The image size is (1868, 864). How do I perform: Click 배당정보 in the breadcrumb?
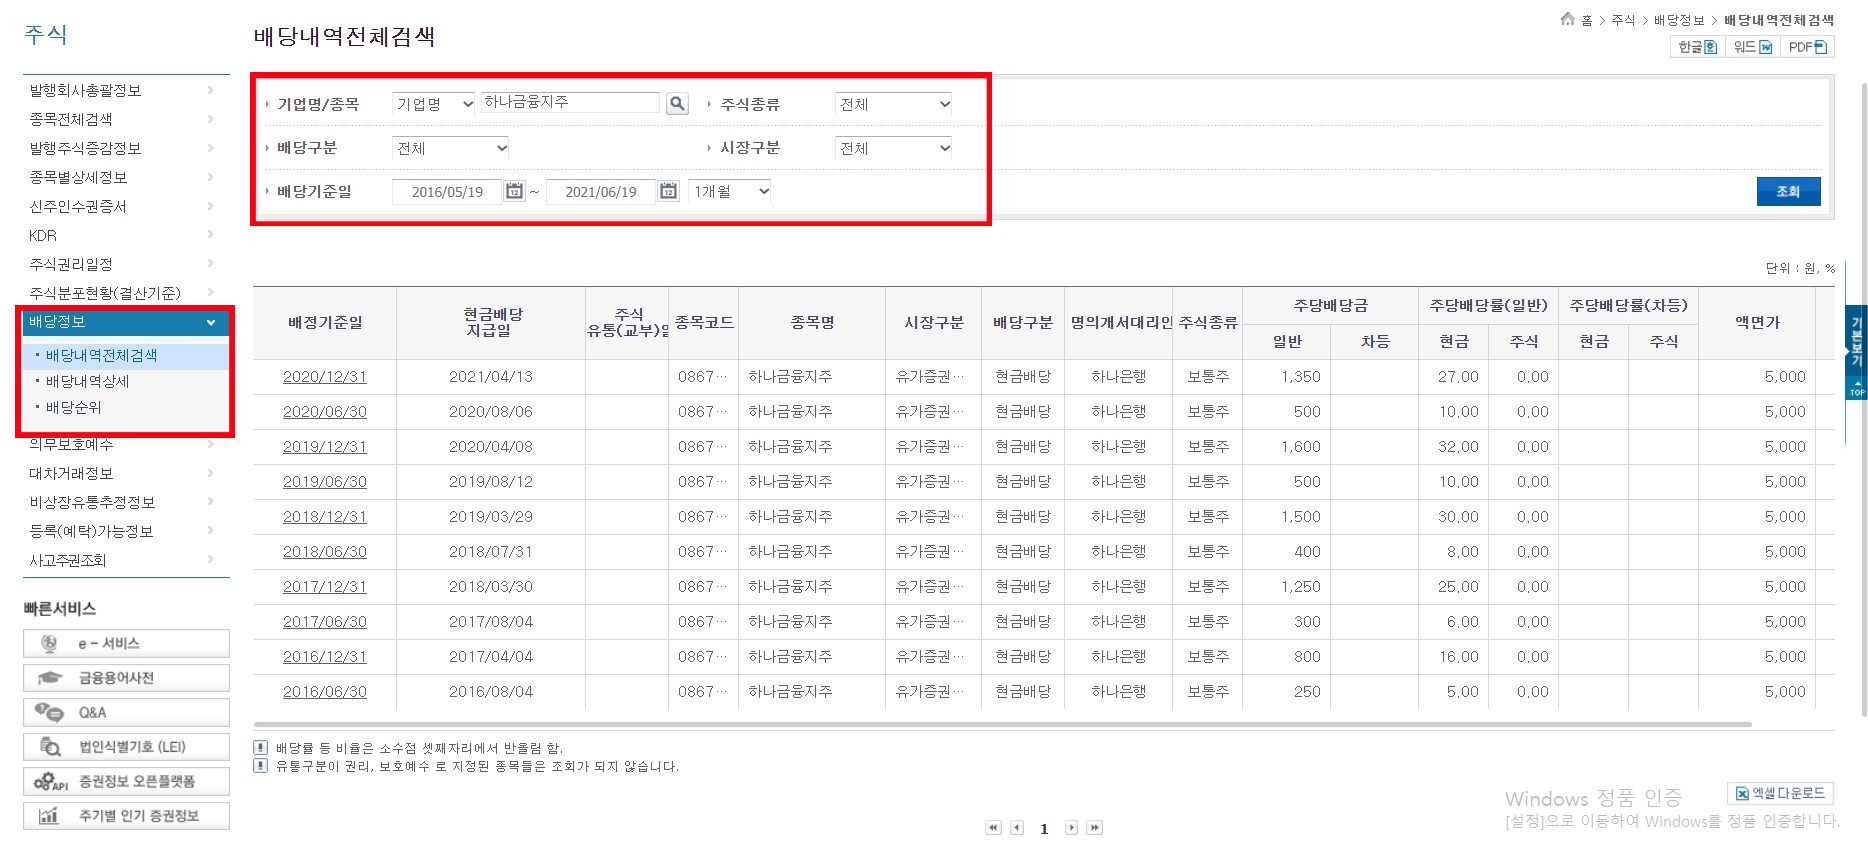[1679, 20]
